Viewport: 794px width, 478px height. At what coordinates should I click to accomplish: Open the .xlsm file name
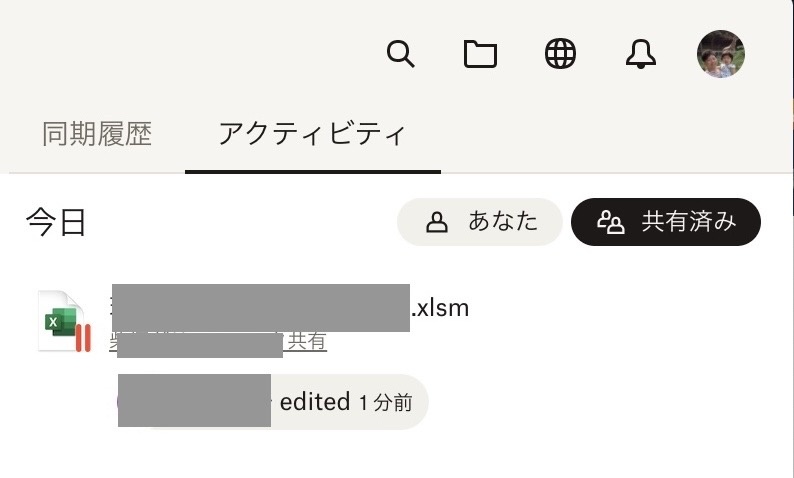[x=290, y=308]
